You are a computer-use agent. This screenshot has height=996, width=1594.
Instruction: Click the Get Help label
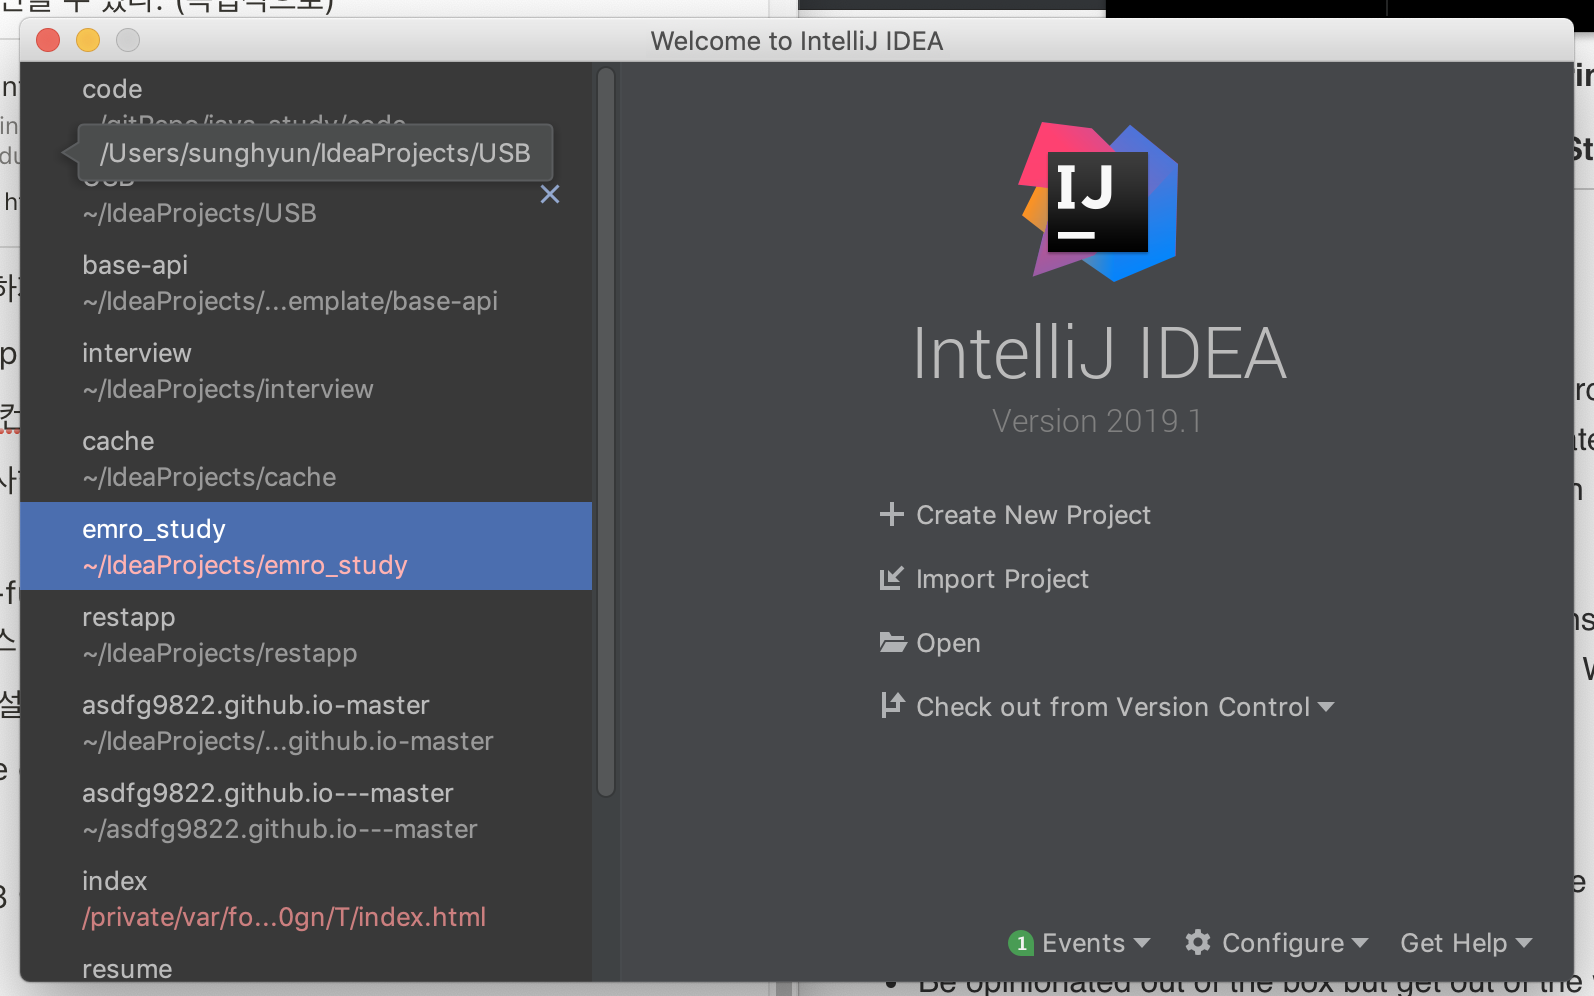pos(1453,943)
